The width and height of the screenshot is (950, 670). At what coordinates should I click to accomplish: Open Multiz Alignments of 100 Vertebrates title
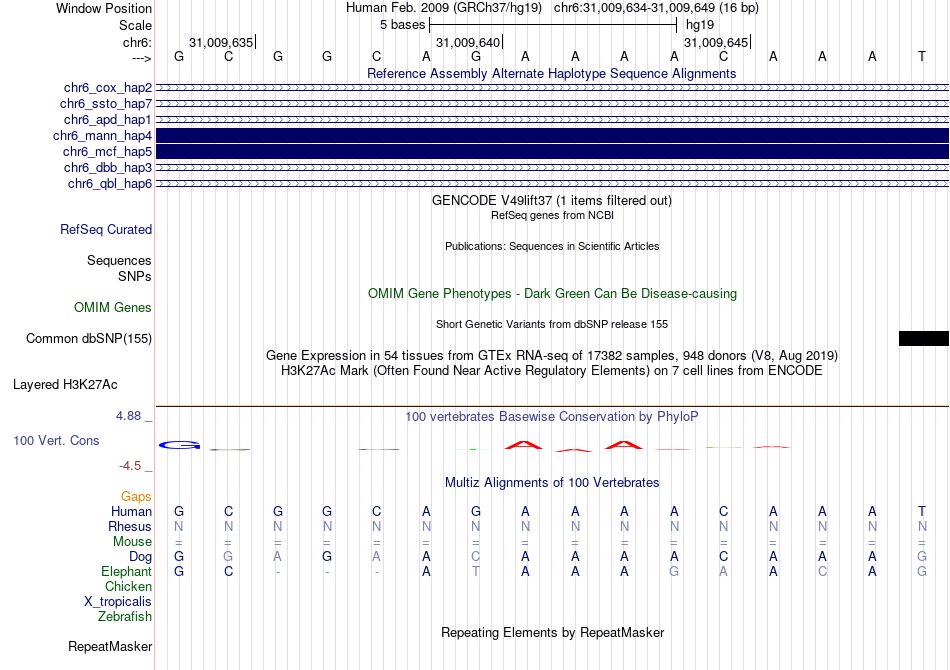[x=552, y=483]
